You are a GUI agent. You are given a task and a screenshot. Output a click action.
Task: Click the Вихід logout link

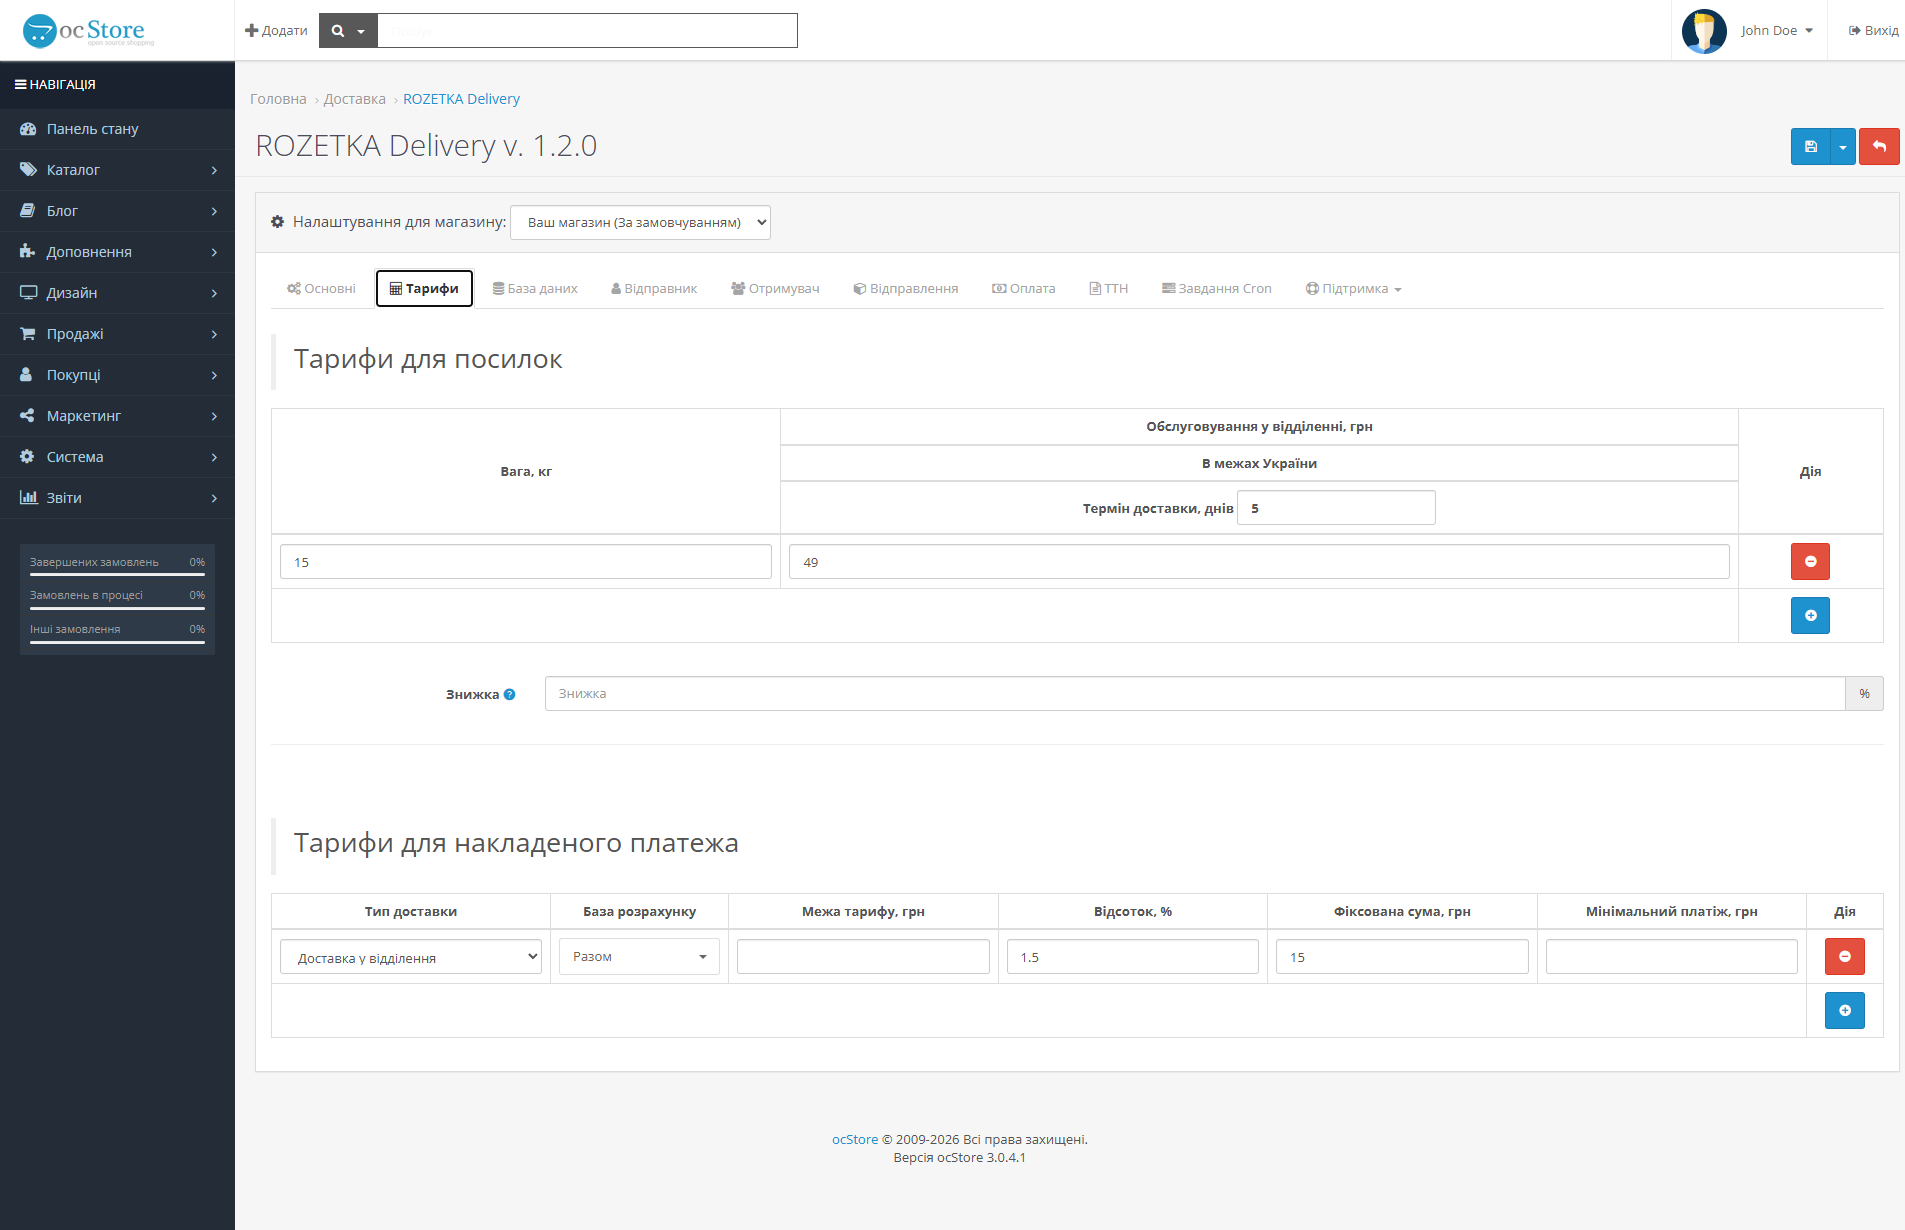click(1873, 31)
